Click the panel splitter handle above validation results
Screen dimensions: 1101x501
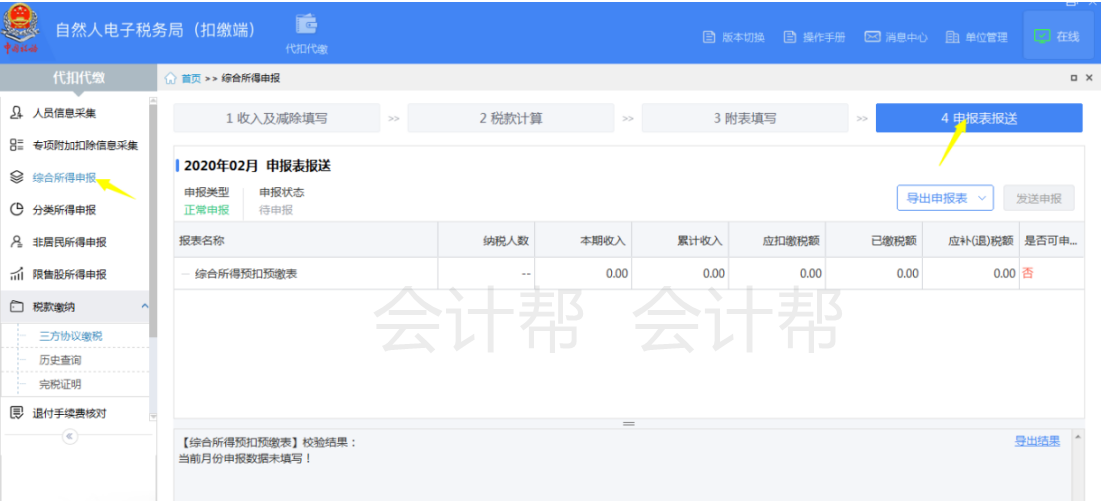point(629,423)
